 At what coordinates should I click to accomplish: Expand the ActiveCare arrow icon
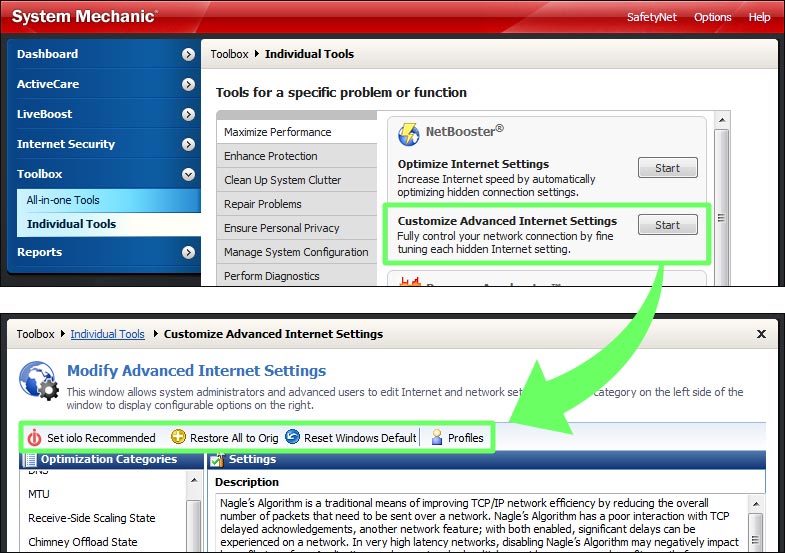[188, 84]
